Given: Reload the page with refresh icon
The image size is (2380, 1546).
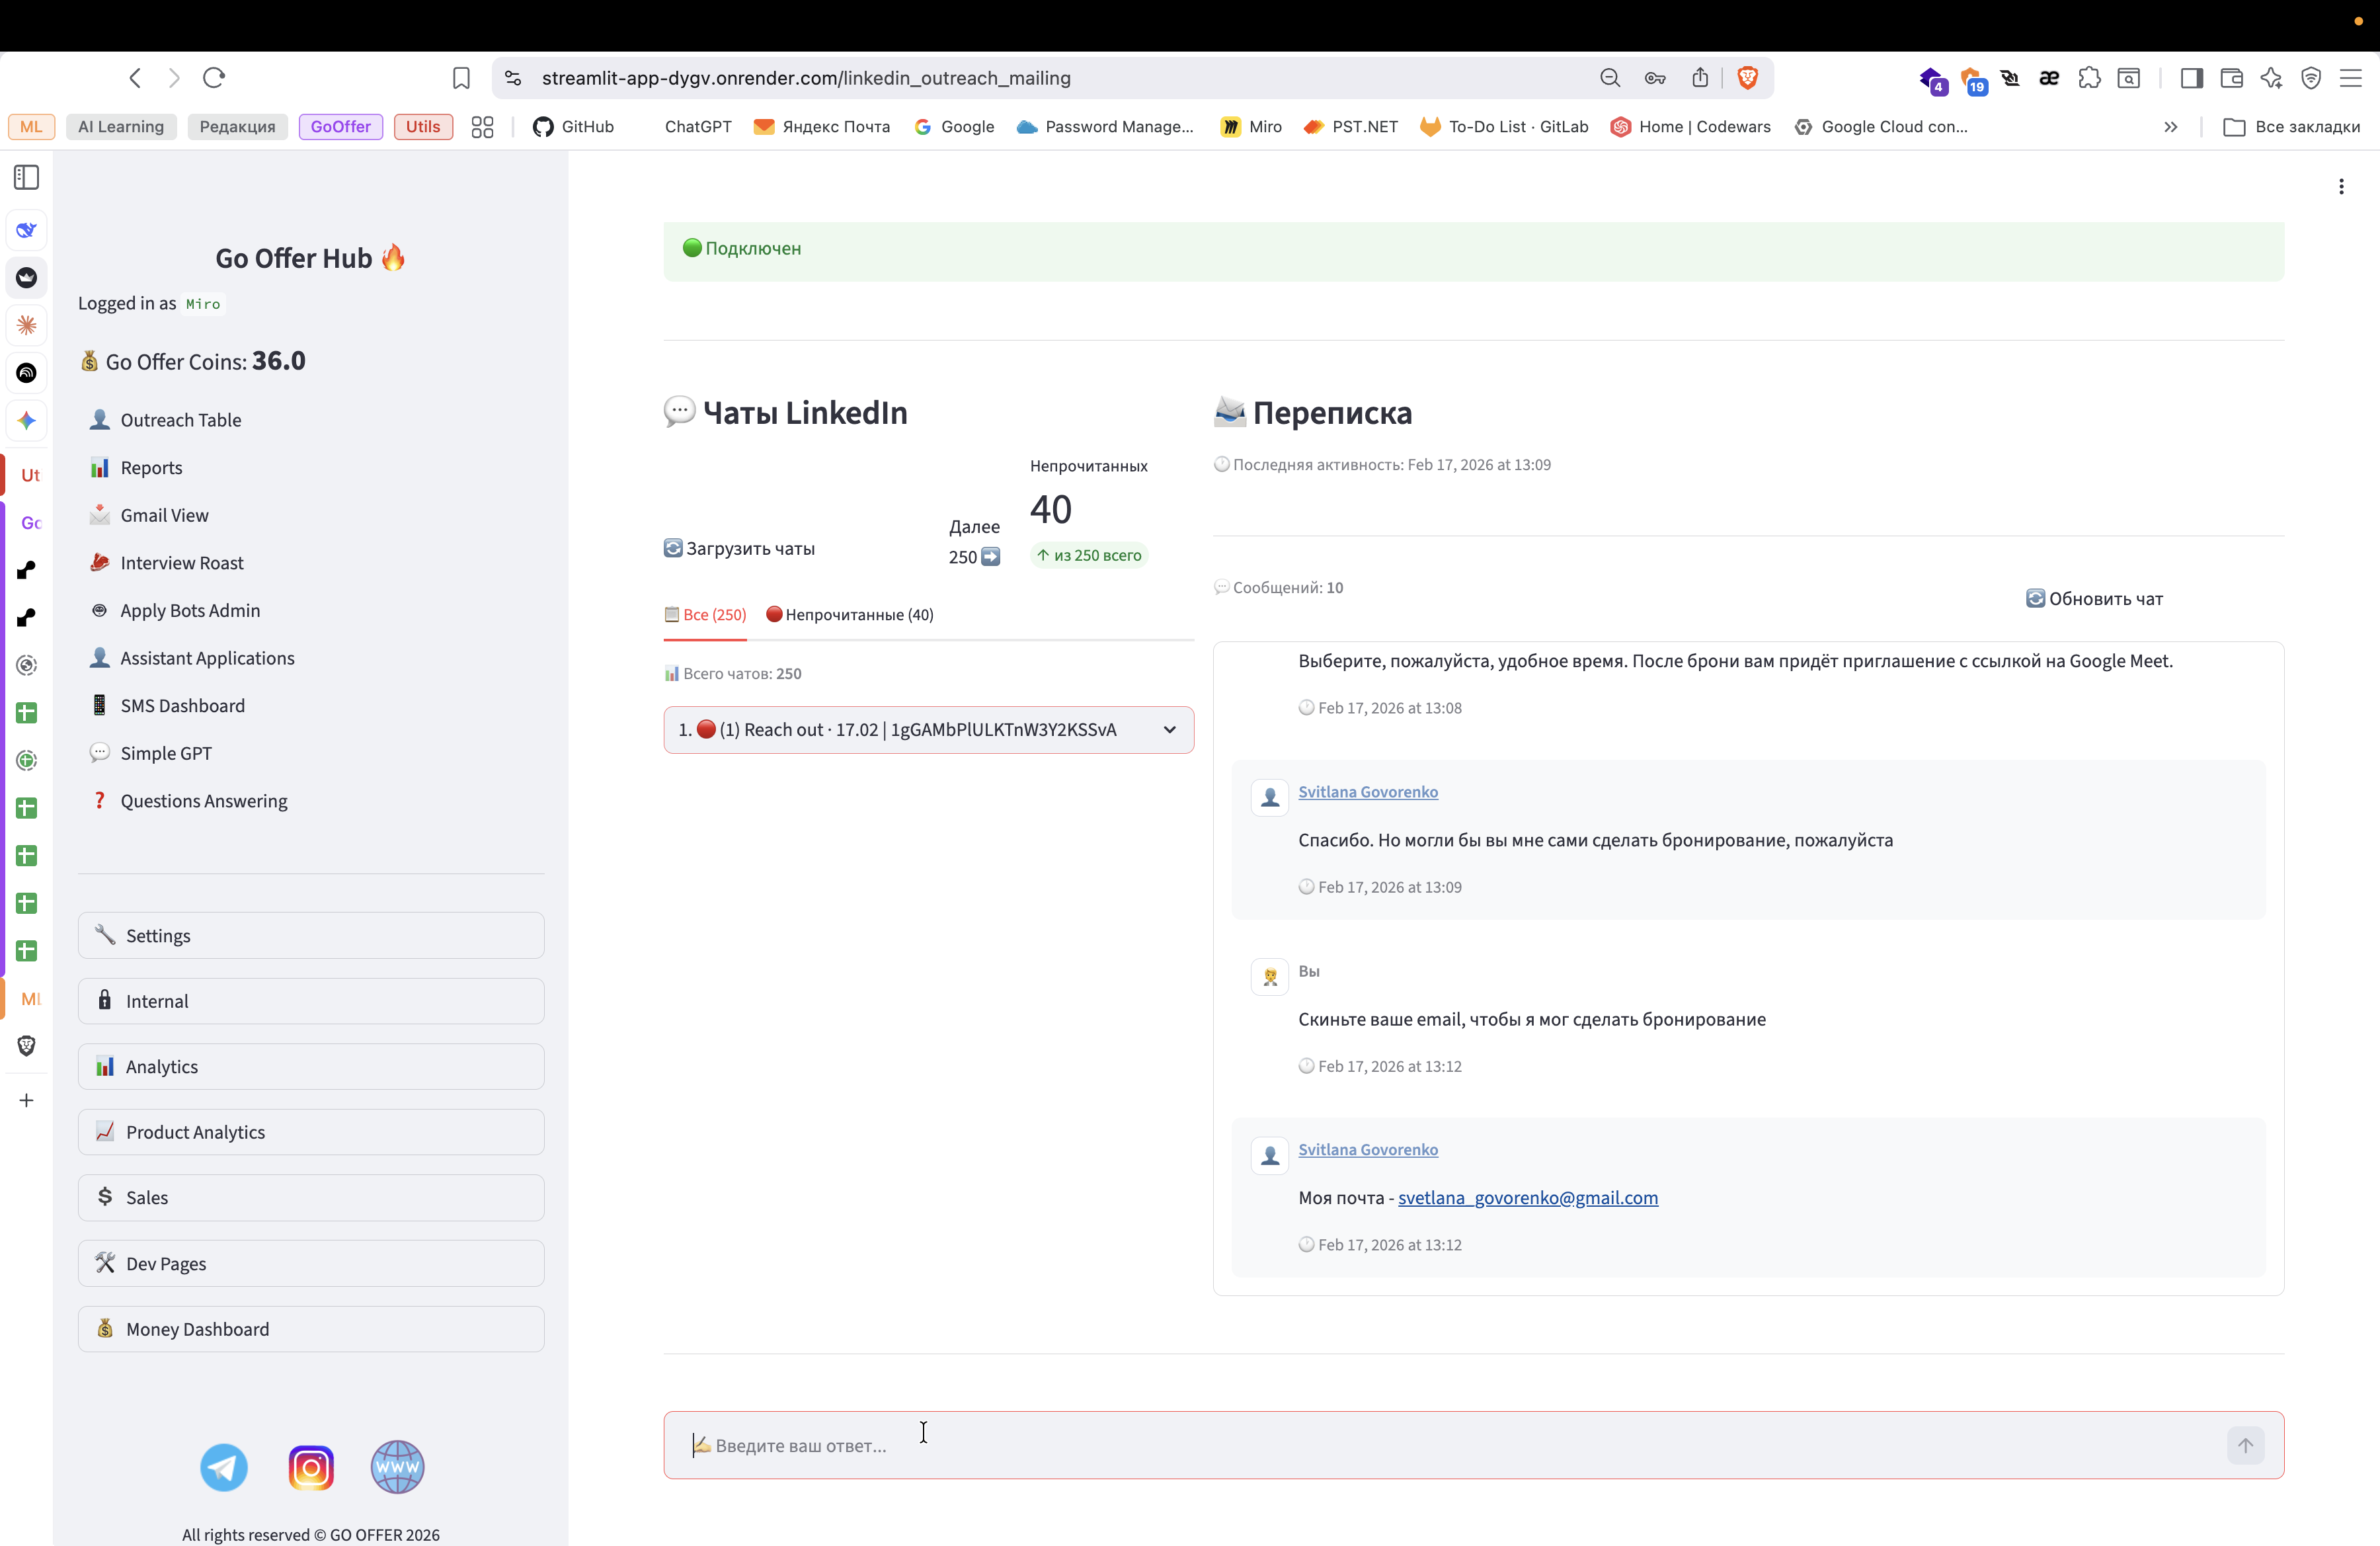Looking at the screenshot, I should coord(214,78).
